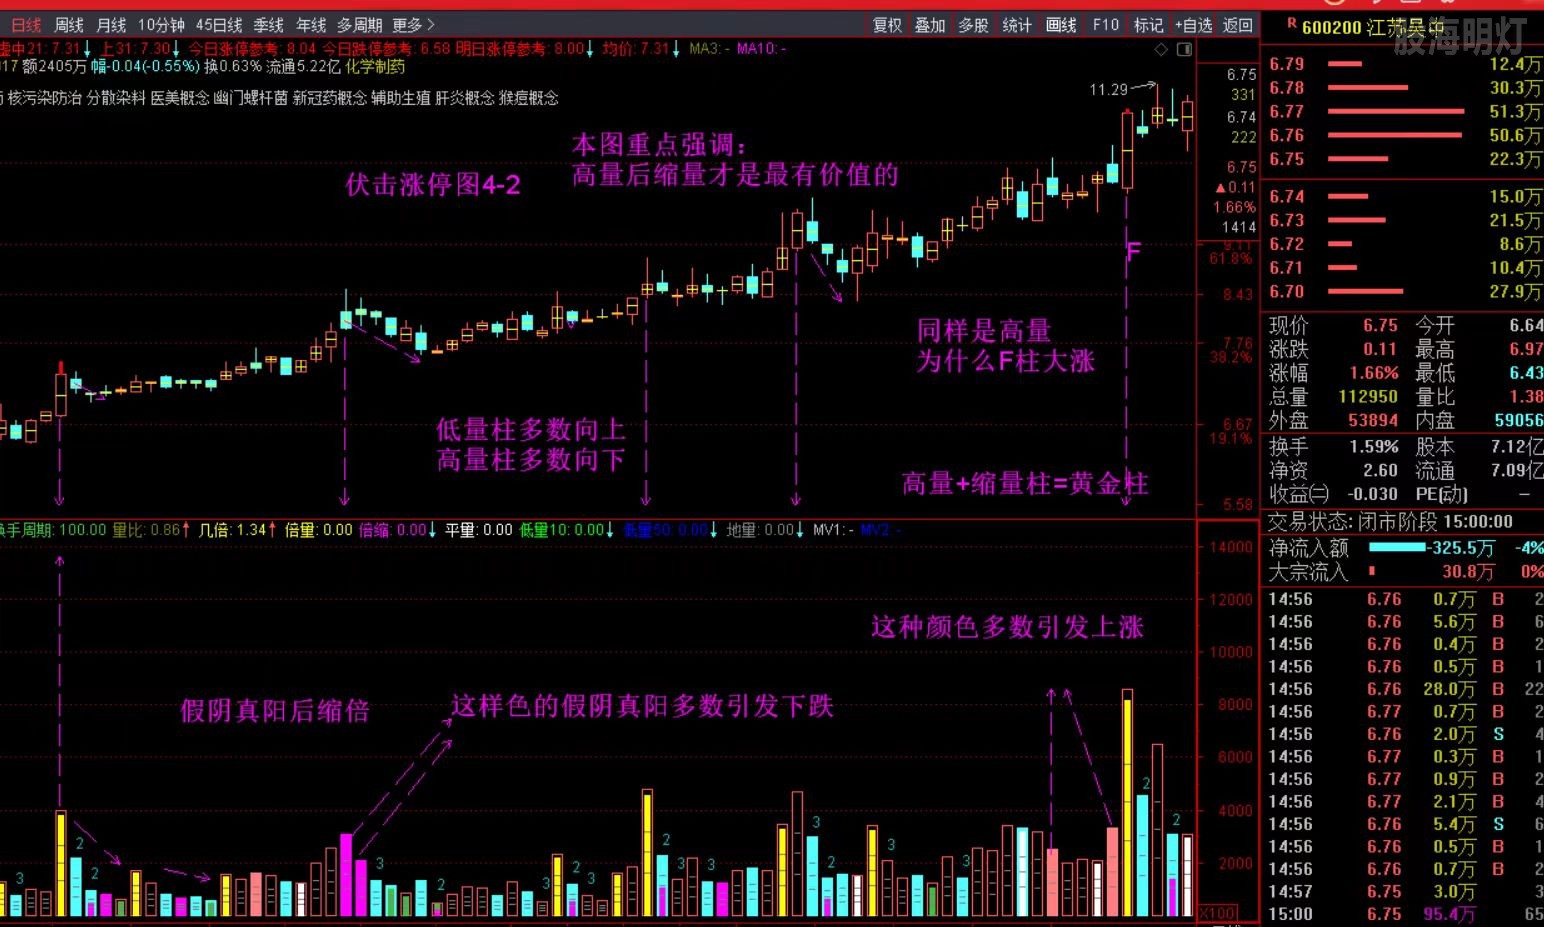Click the 几倍: 1.34 indicator value
1544x927 pixels.
[238, 530]
